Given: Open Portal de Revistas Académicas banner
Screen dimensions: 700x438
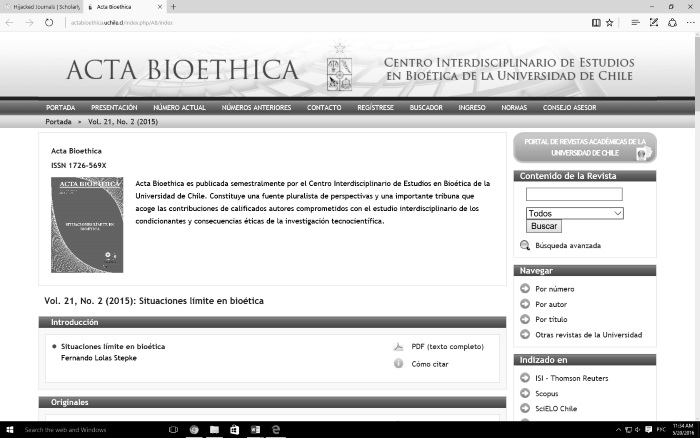Looking at the screenshot, I should coord(585,147).
